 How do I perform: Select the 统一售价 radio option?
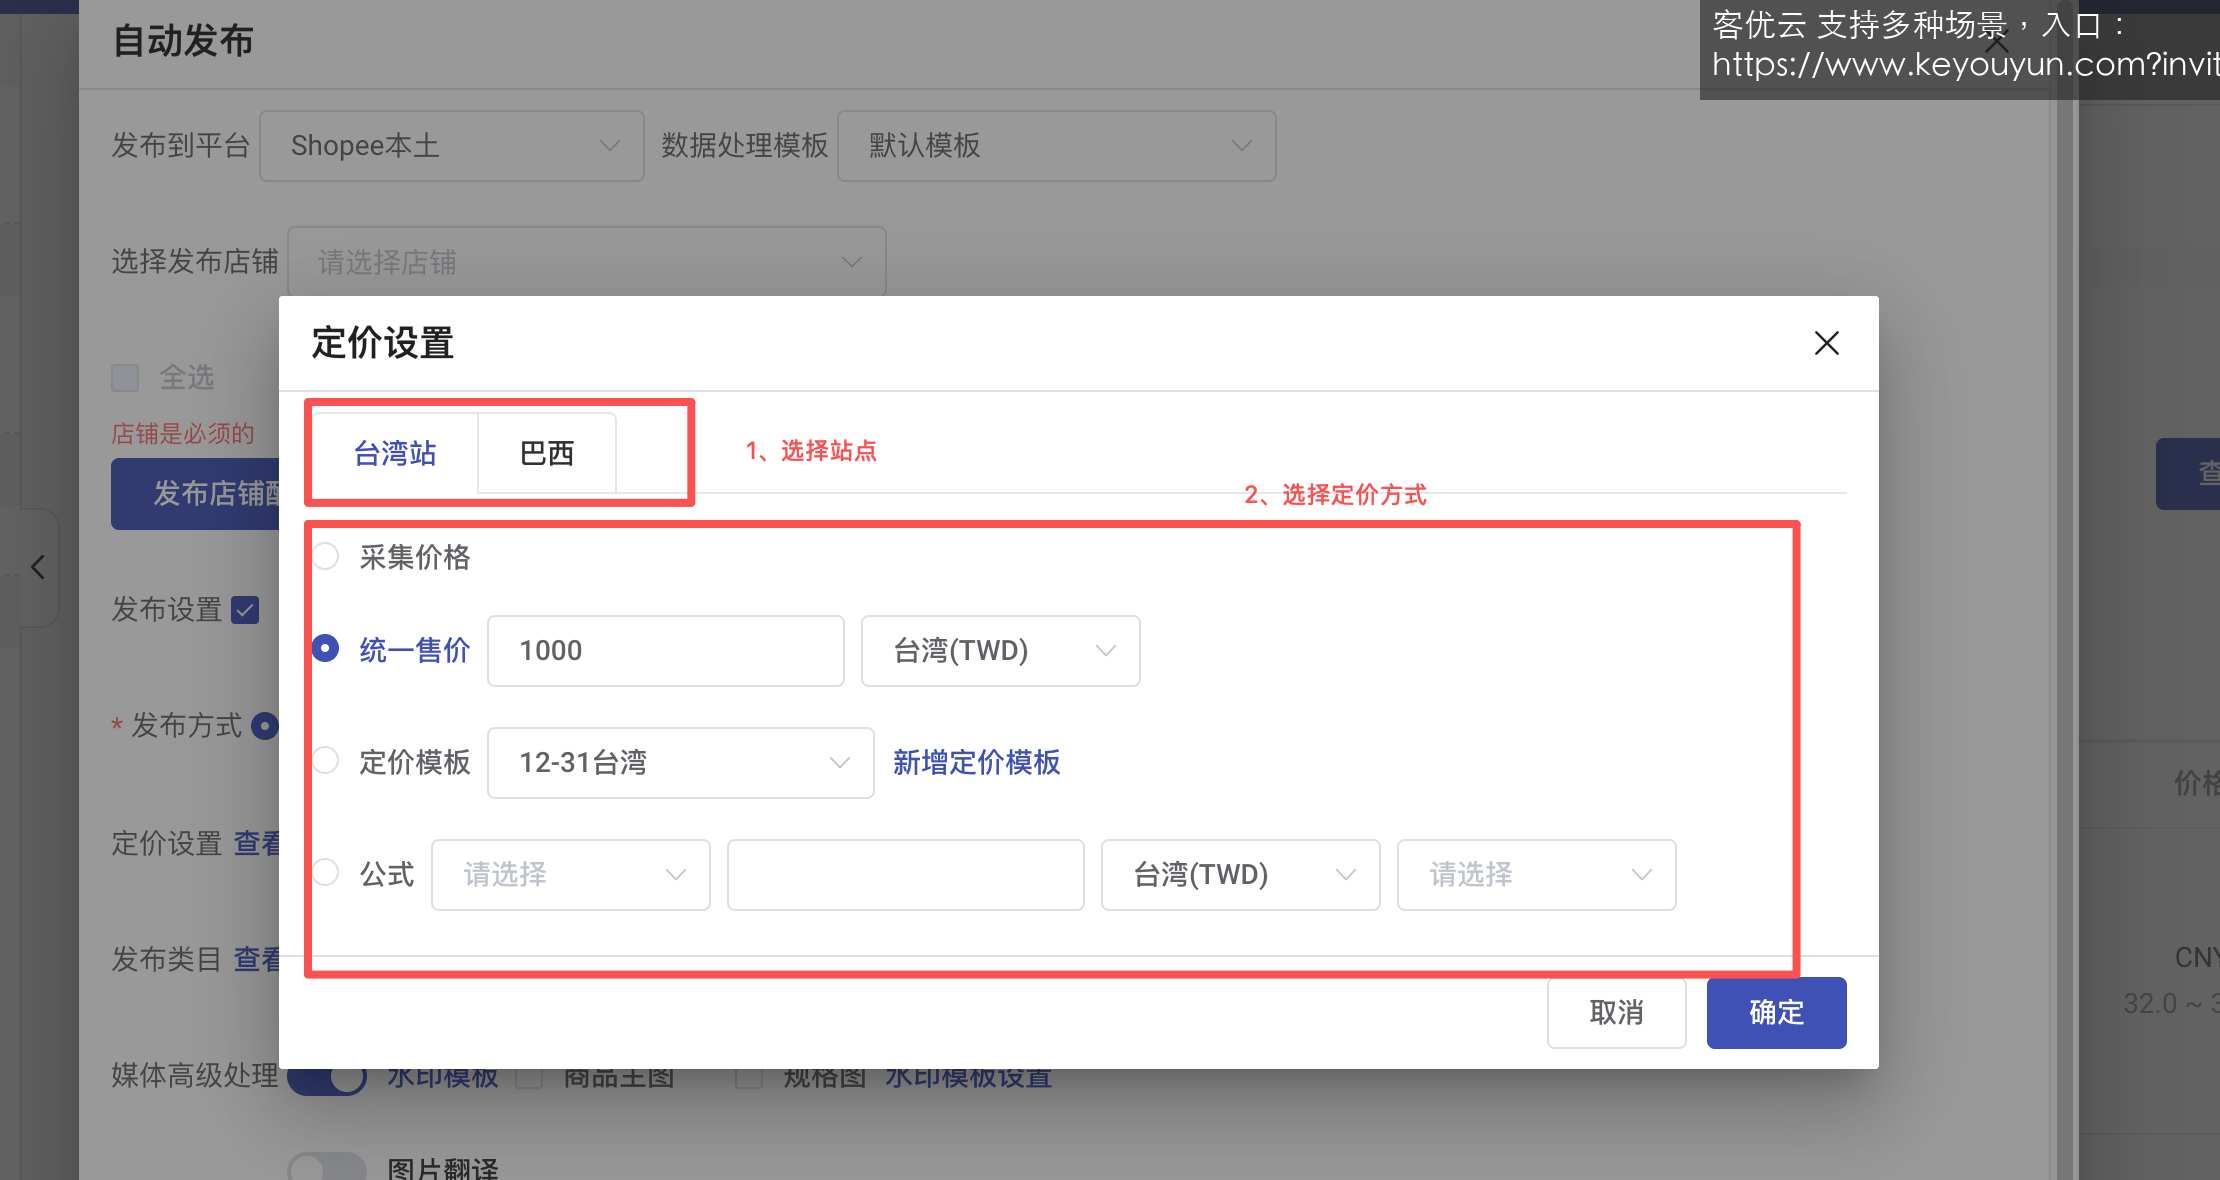[x=326, y=649]
